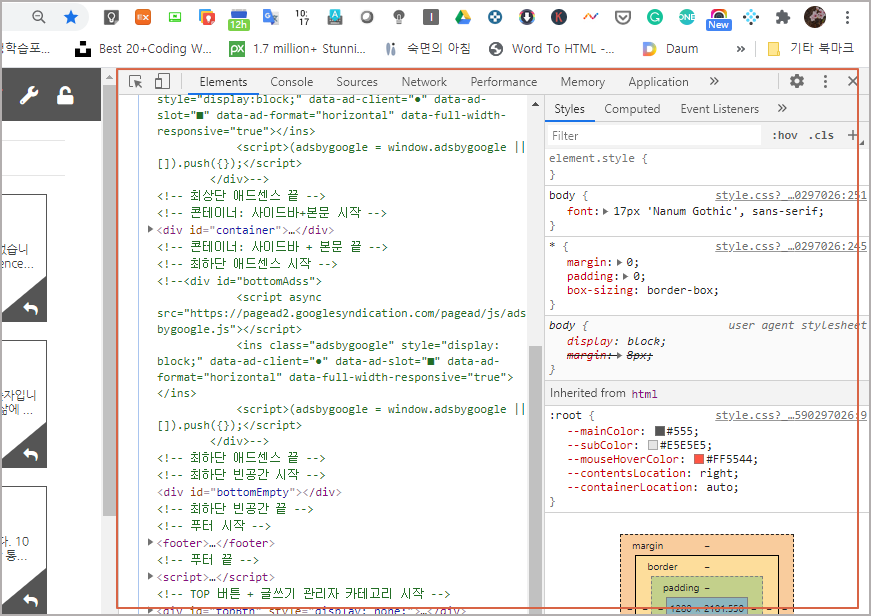Open the Pocket extension icon
The image size is (871, 616).
click(623, 18)
